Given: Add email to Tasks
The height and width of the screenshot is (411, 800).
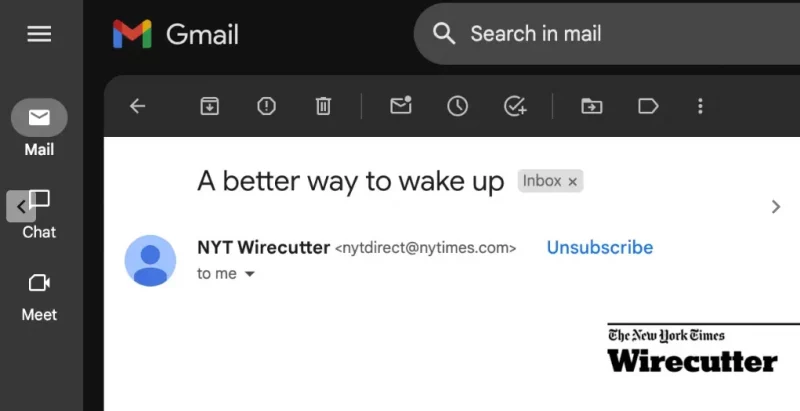Looking at the screenshot, I should (515, 106).
